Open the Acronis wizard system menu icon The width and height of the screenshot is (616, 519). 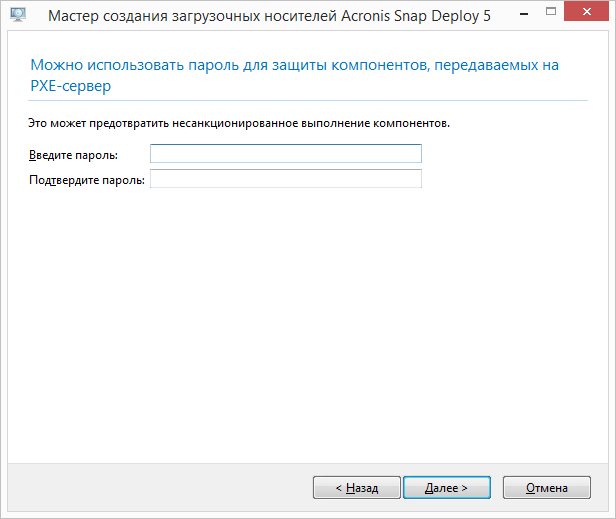coord(18,15)
